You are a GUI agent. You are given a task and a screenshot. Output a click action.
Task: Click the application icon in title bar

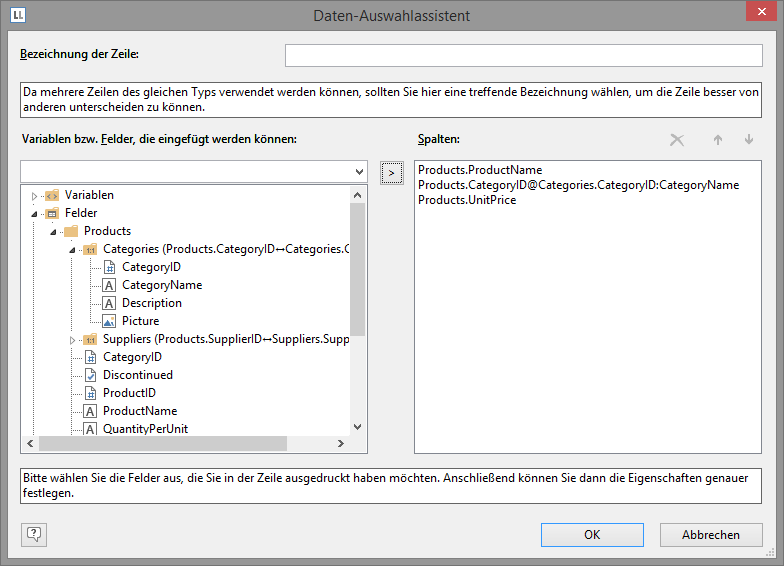coord(18,15)
